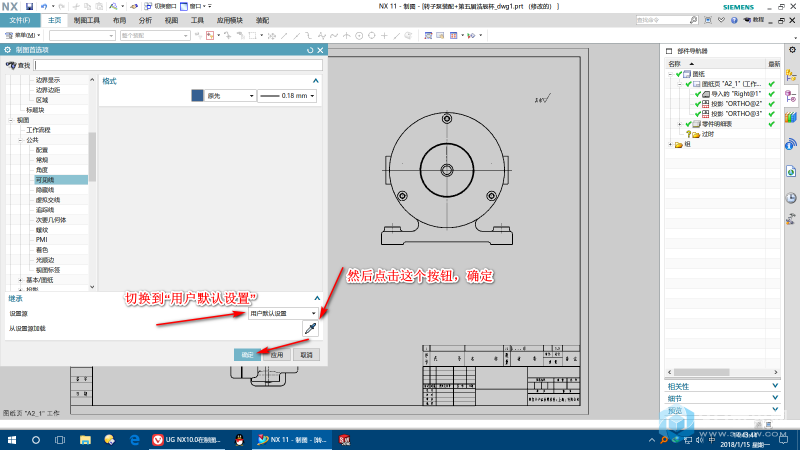Toggle check mark for 零件明细表 node
The image size is (800, 450).
pos(688,124)
